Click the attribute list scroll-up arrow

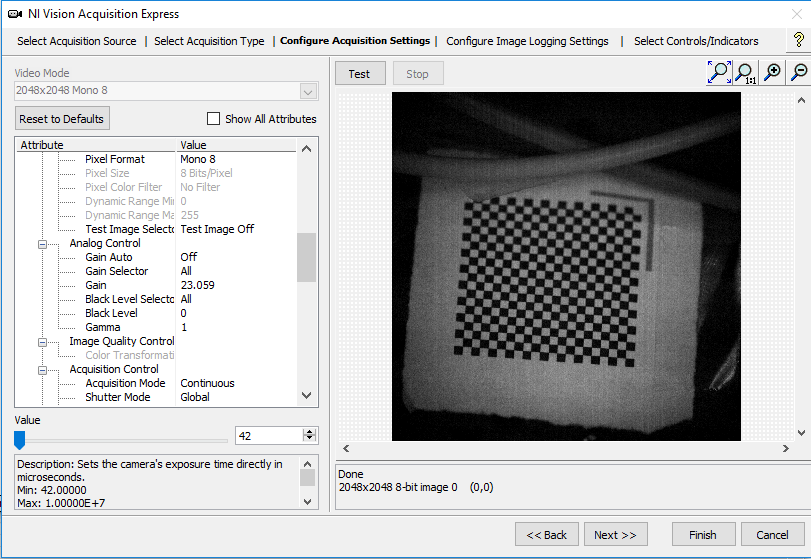click(306, 149)
